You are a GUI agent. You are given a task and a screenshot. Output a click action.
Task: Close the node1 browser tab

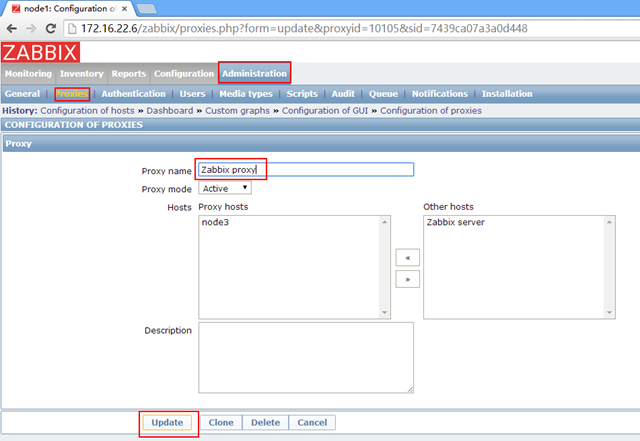point(124,9)
